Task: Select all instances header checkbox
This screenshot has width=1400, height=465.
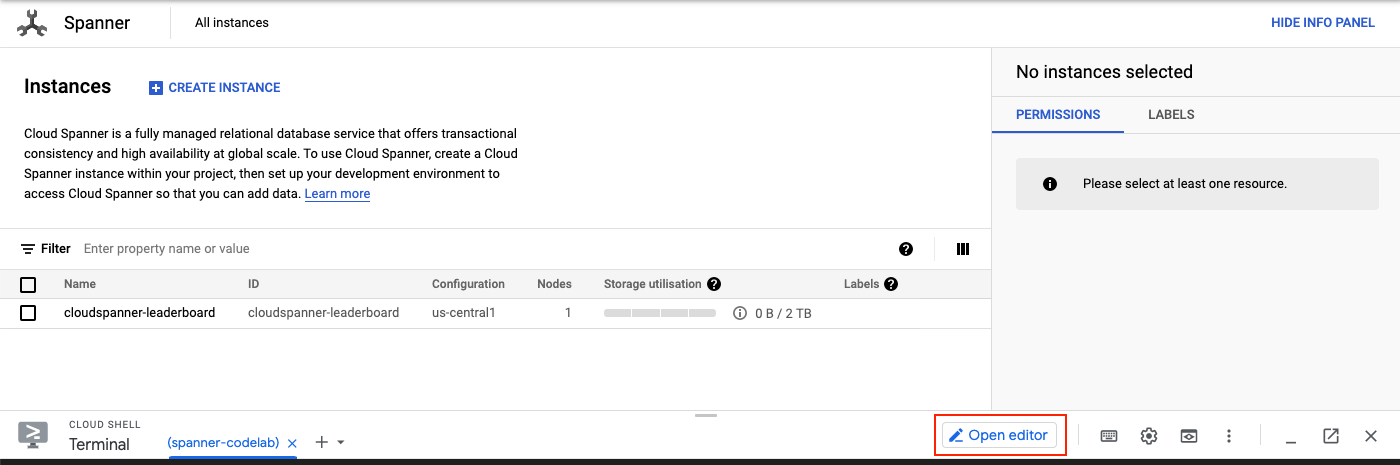Action: 28,285
